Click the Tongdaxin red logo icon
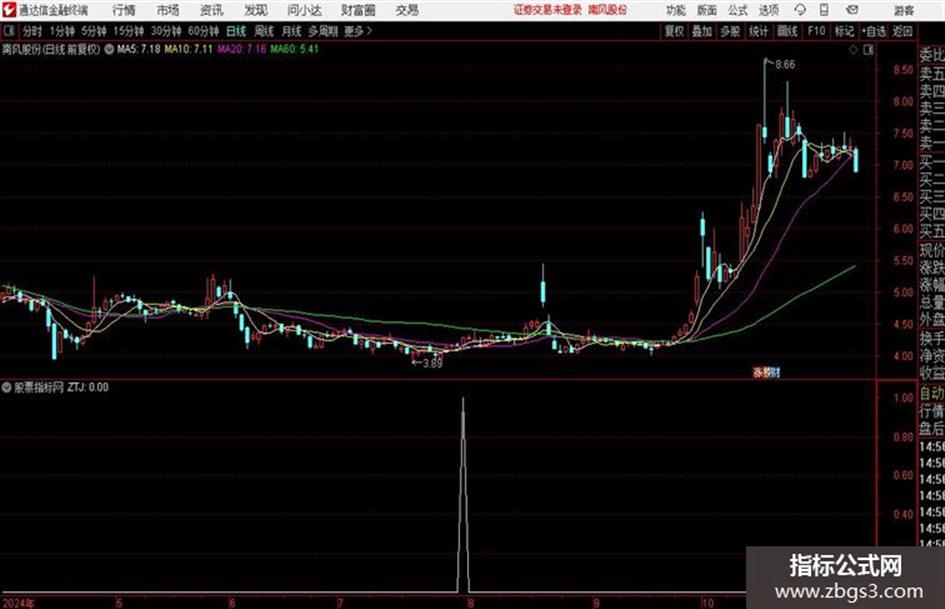Screen dimensions: 945x609 point(8,10)
